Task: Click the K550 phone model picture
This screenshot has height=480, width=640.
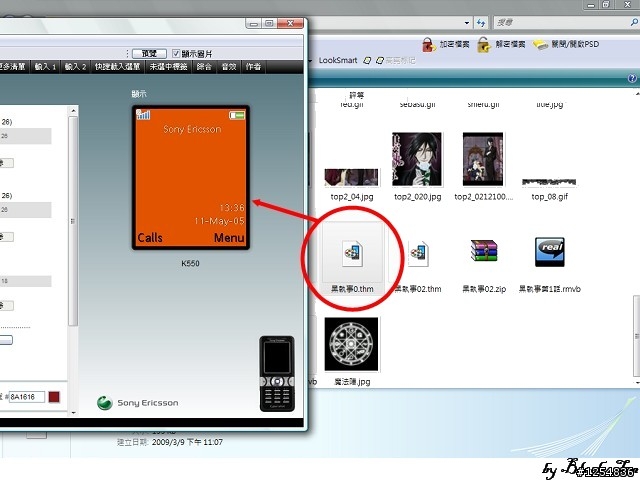Action: tap(277, 373)
